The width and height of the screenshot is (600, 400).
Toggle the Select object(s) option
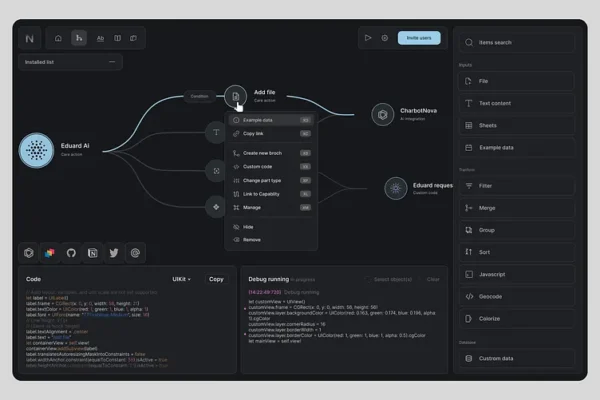392,279
